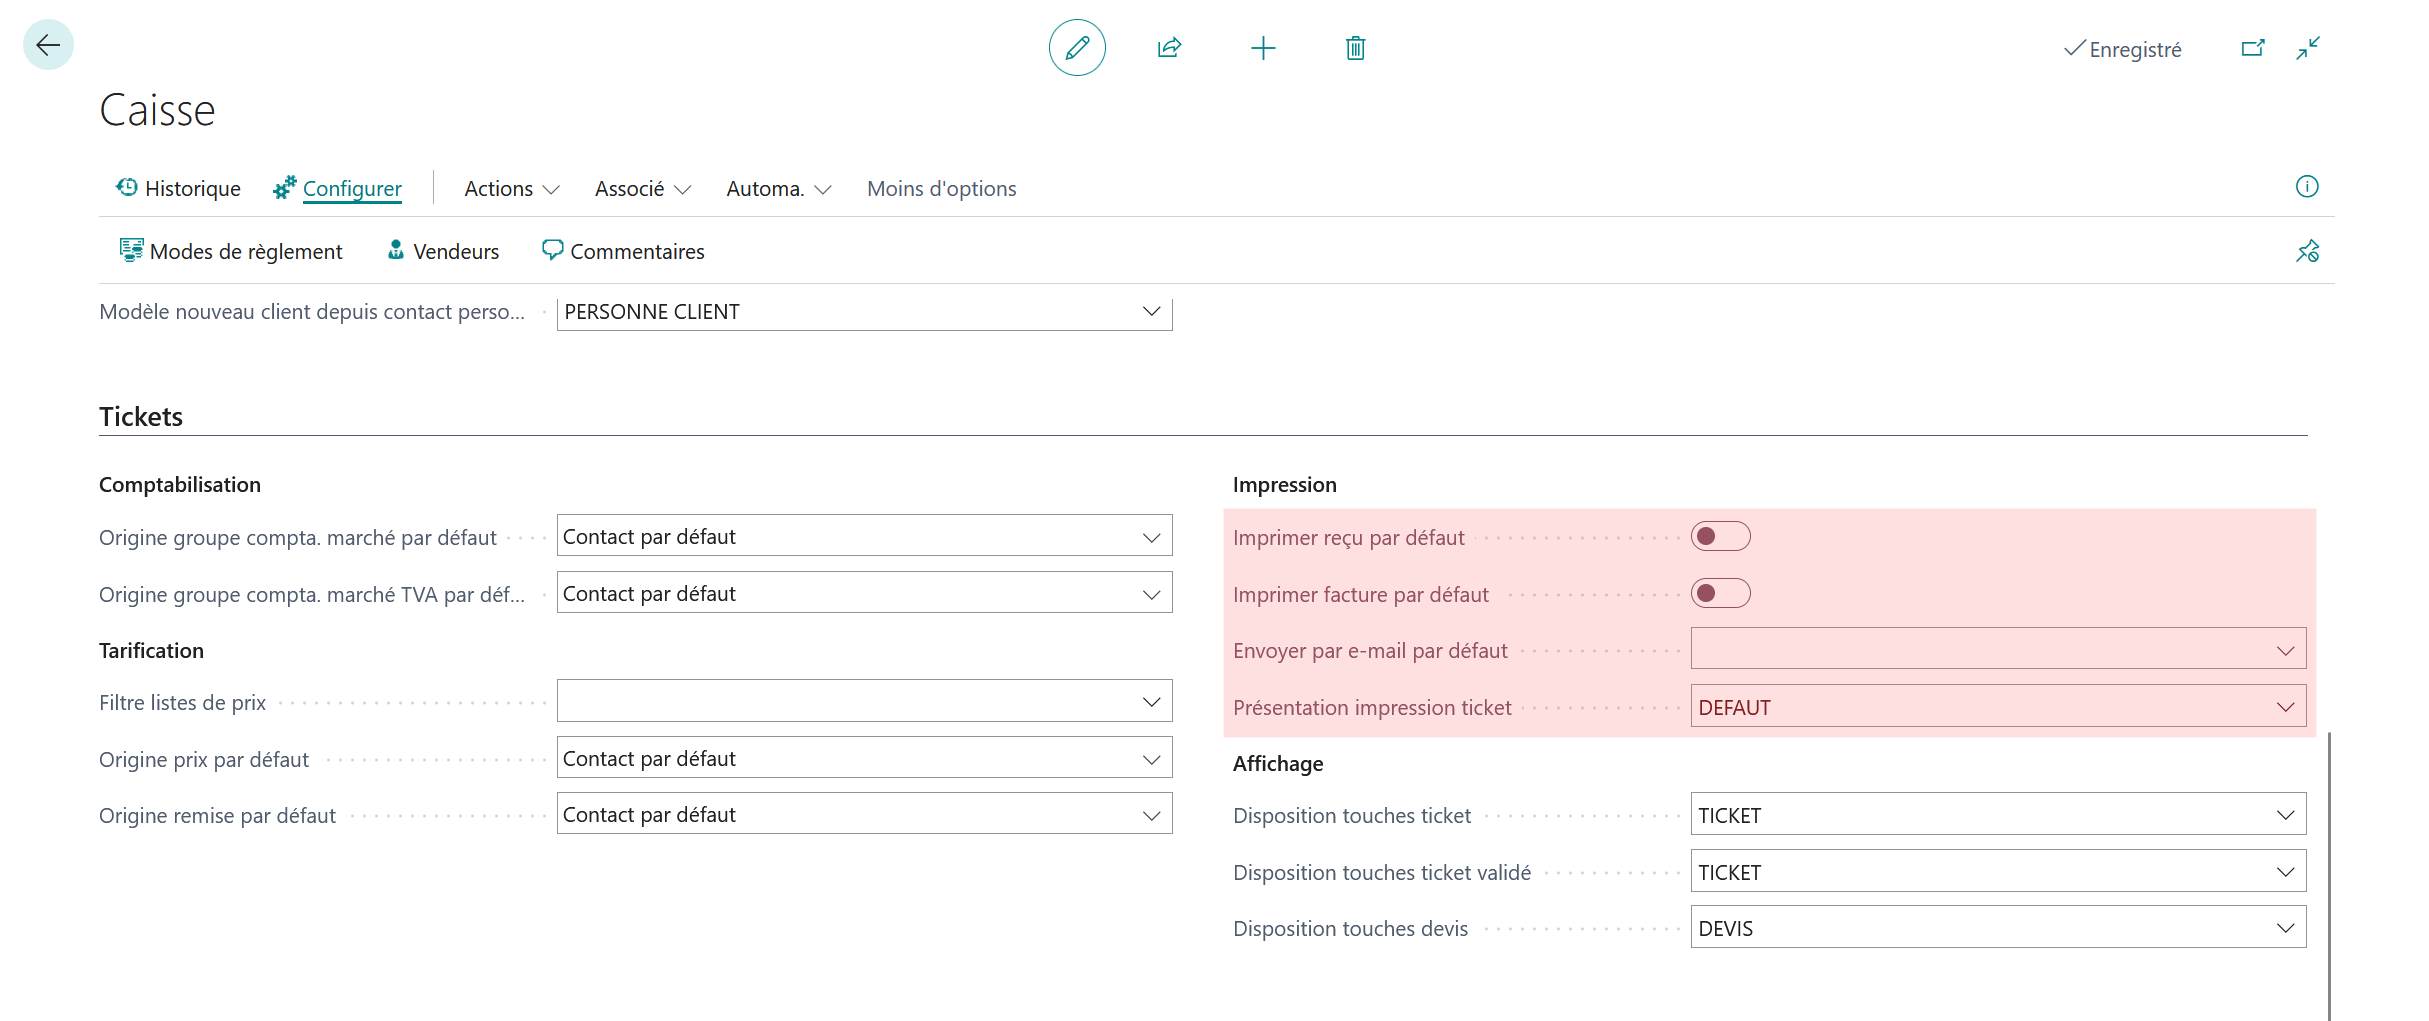2429x1021 pixels.
Task: Open Envoyer par e-mail par défaut dropdown
Action: [1998, 650]
